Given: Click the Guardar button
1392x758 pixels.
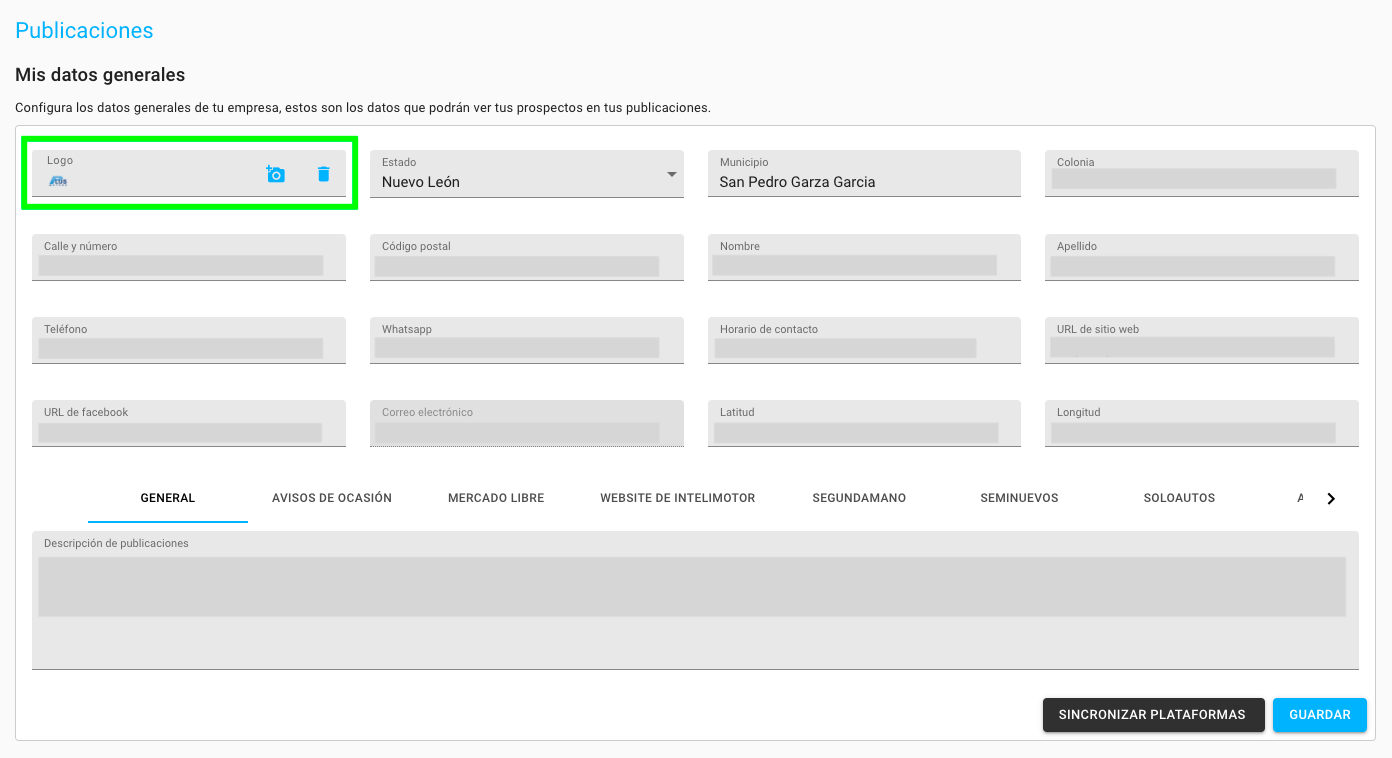Looking at the screenshot, I should [x=1319, y=715].
